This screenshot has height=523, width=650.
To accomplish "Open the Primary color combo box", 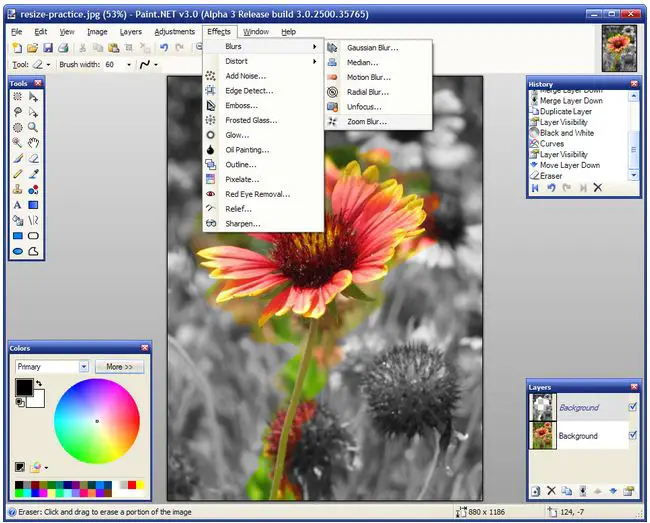I will pos(52,367).
